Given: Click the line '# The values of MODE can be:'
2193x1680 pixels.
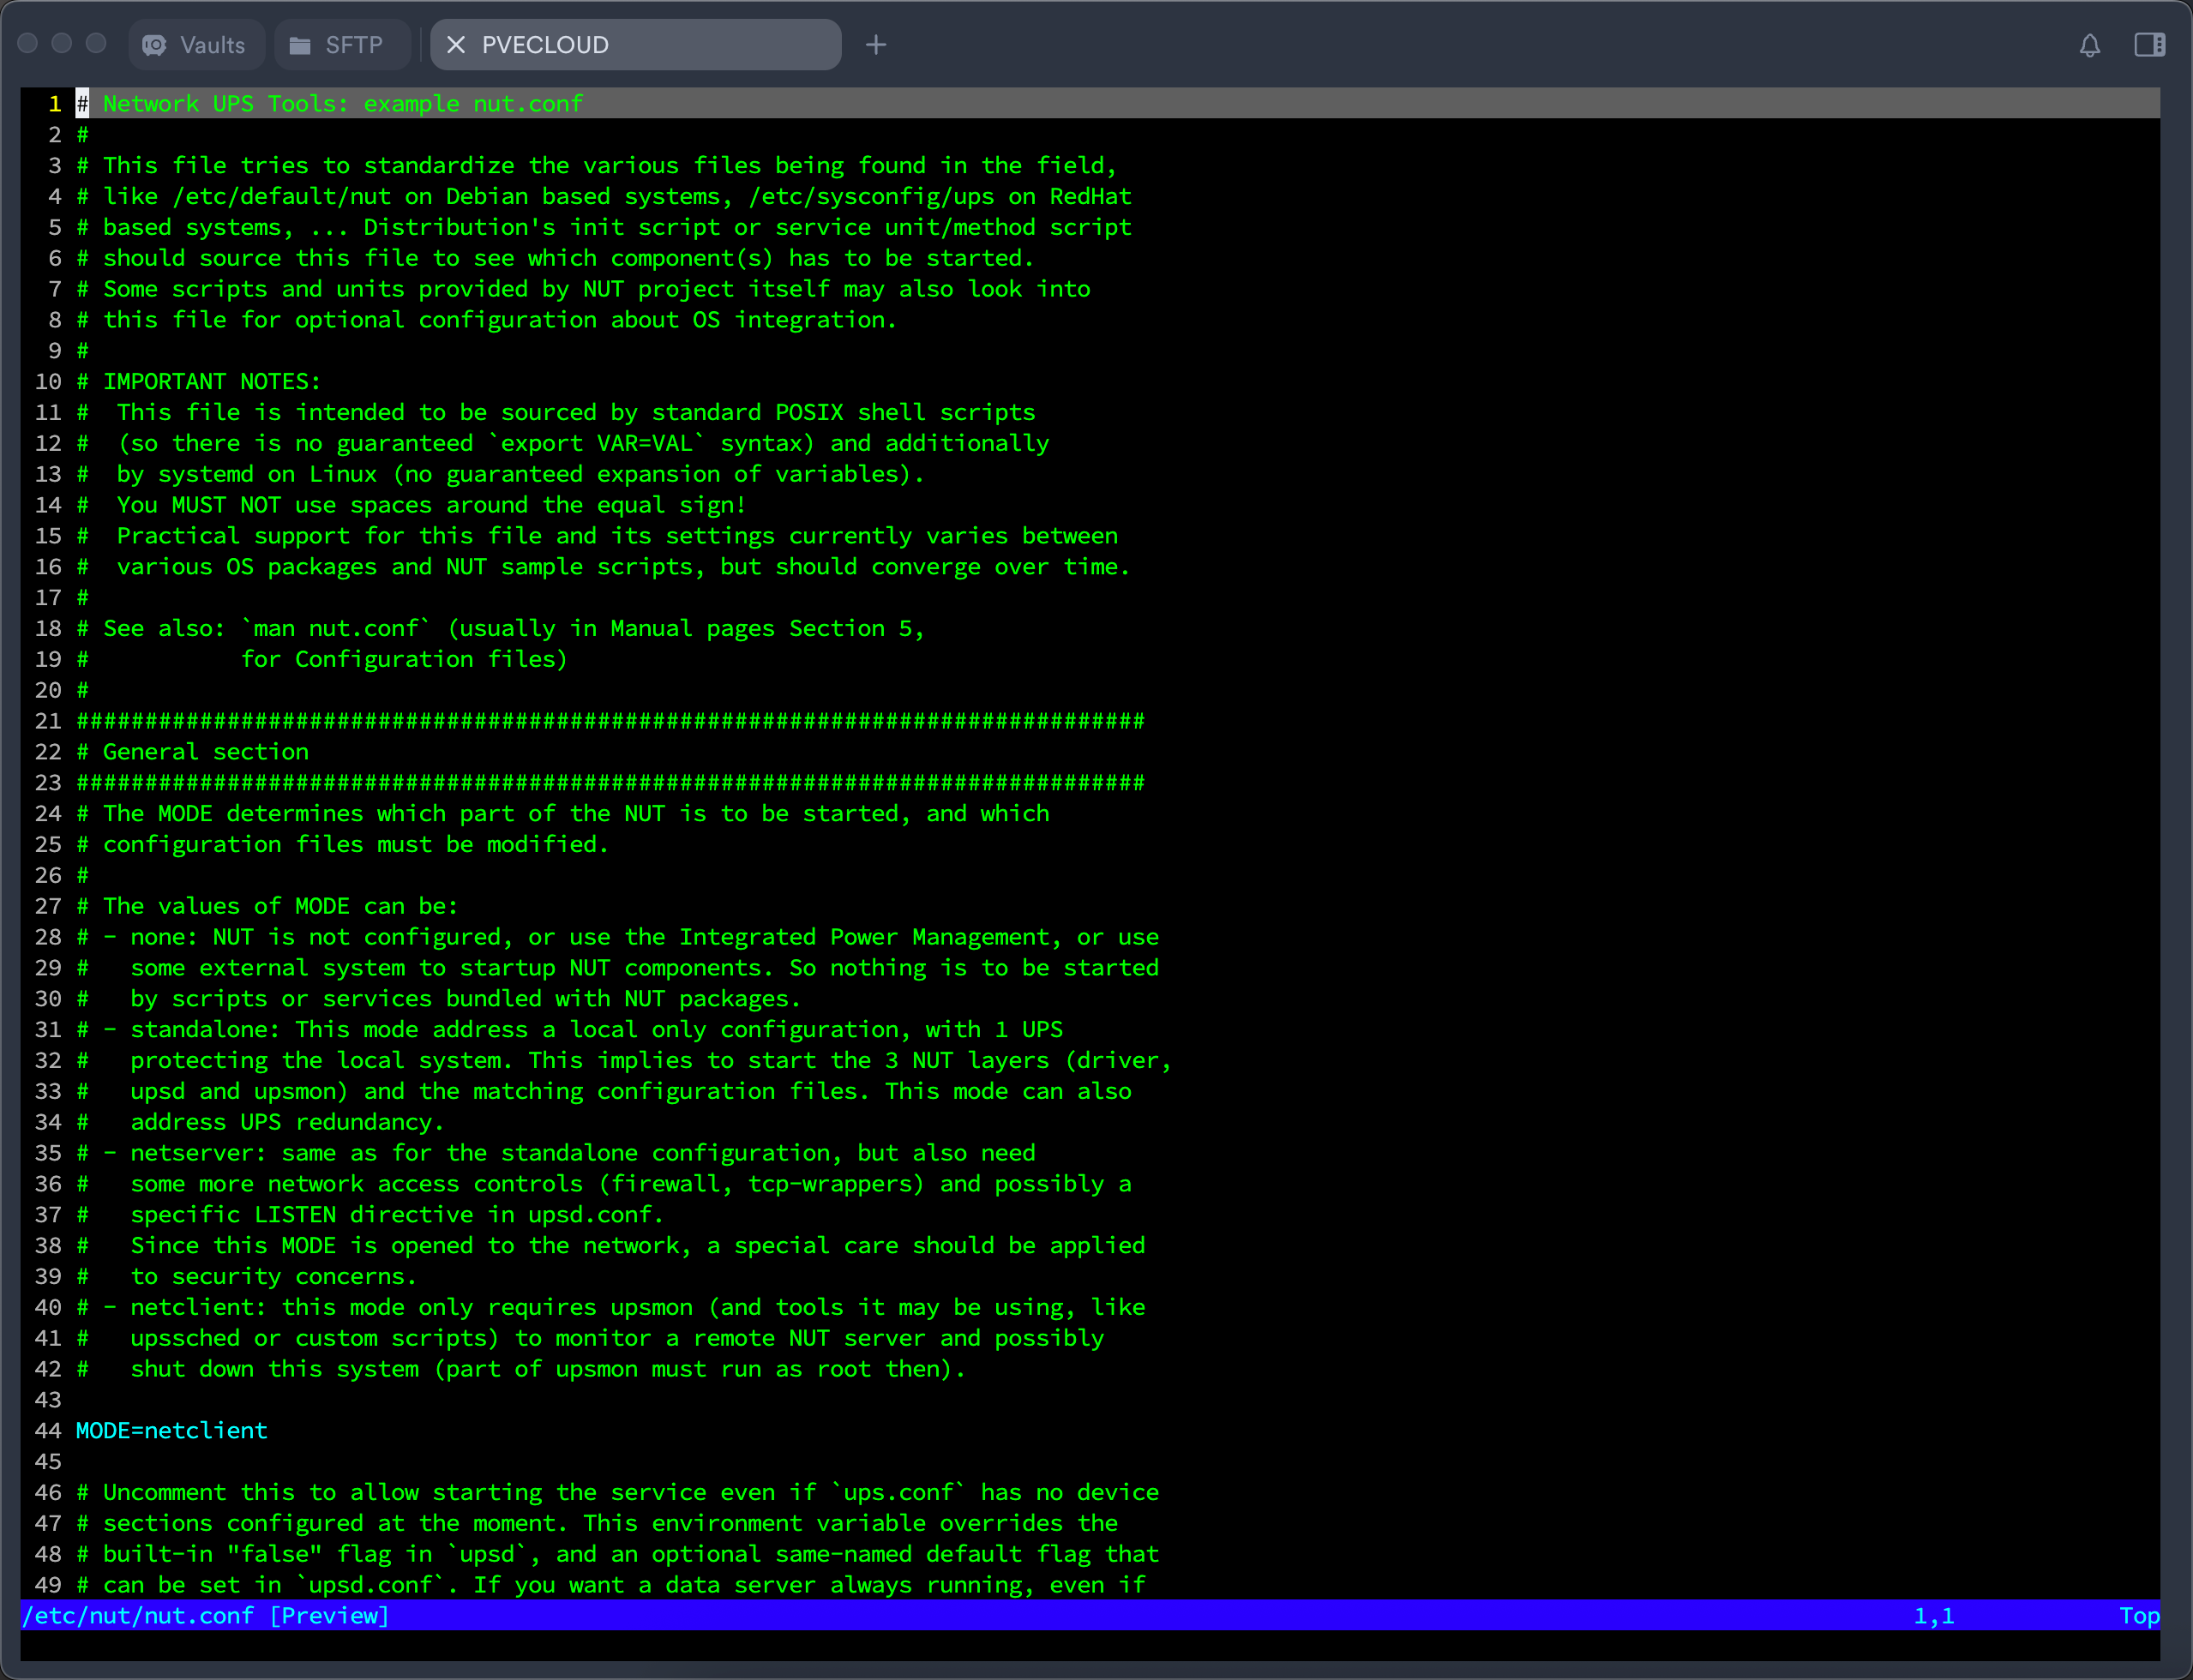Looking at the screenshot, I should (x=267, y=906).
